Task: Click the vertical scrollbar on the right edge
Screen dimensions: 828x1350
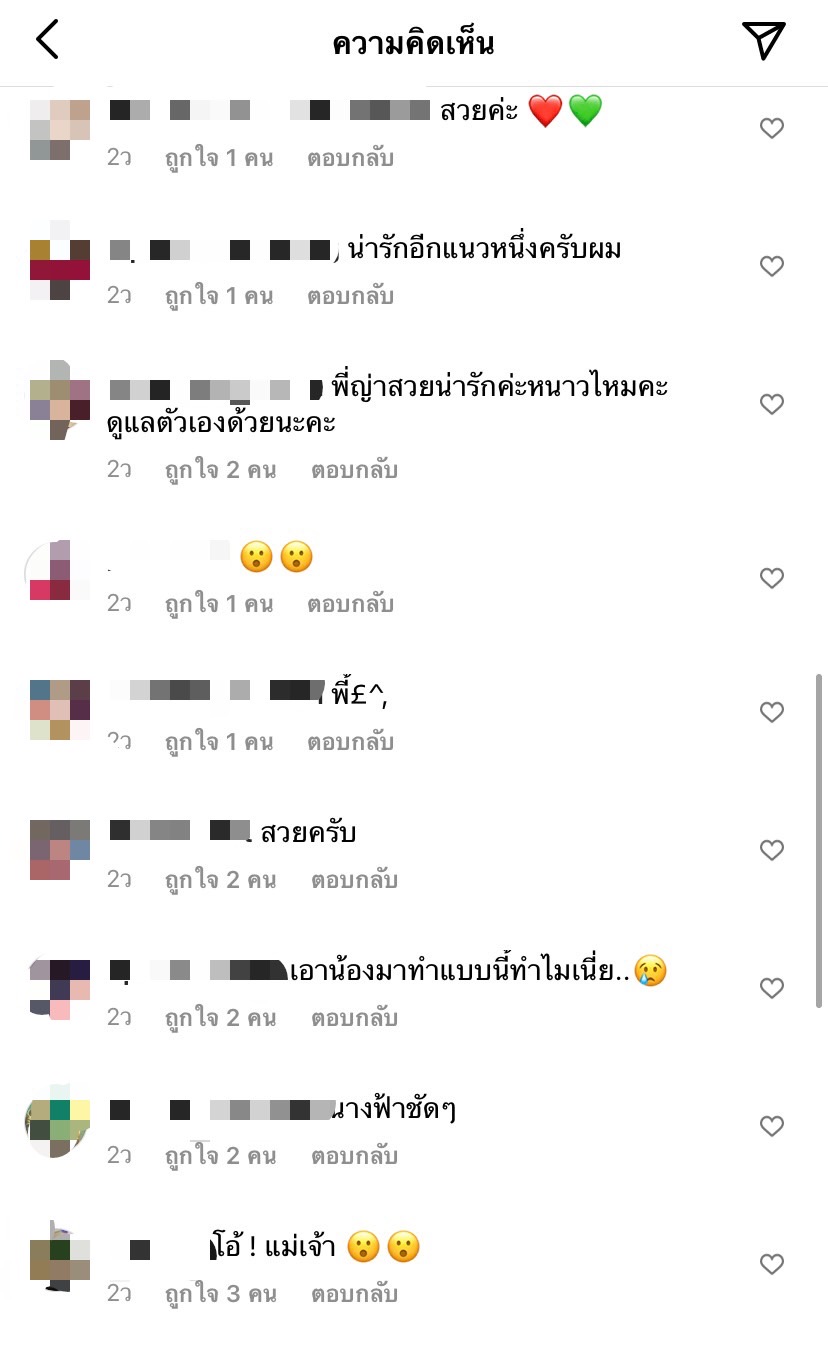Action: coord(820,840)
